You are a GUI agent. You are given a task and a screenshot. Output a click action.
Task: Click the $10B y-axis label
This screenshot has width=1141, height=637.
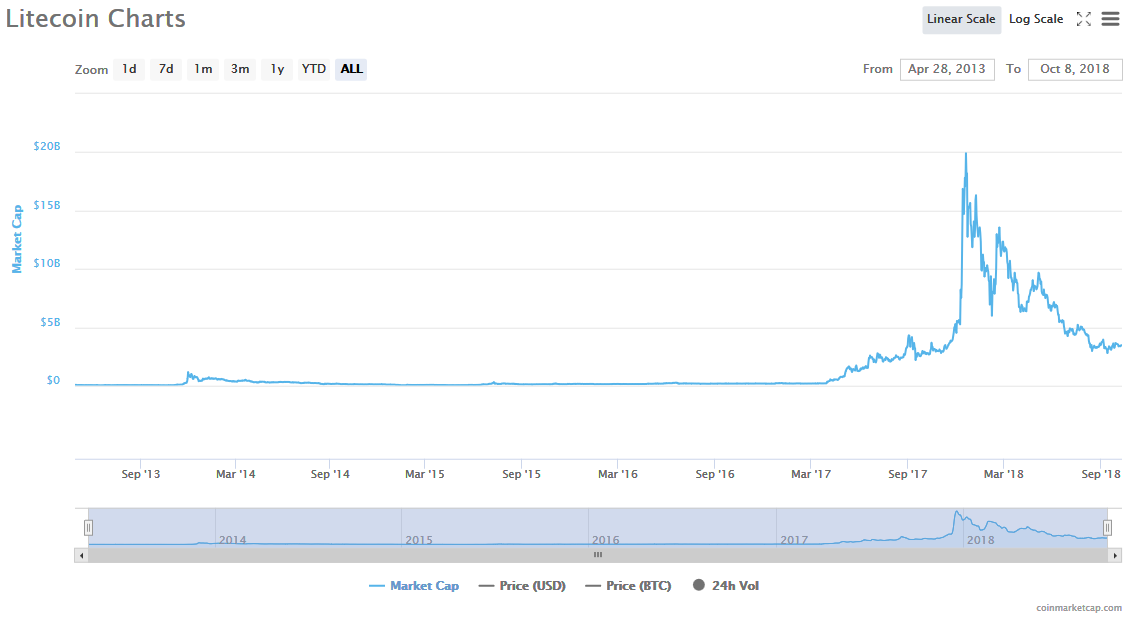(47, 264)
